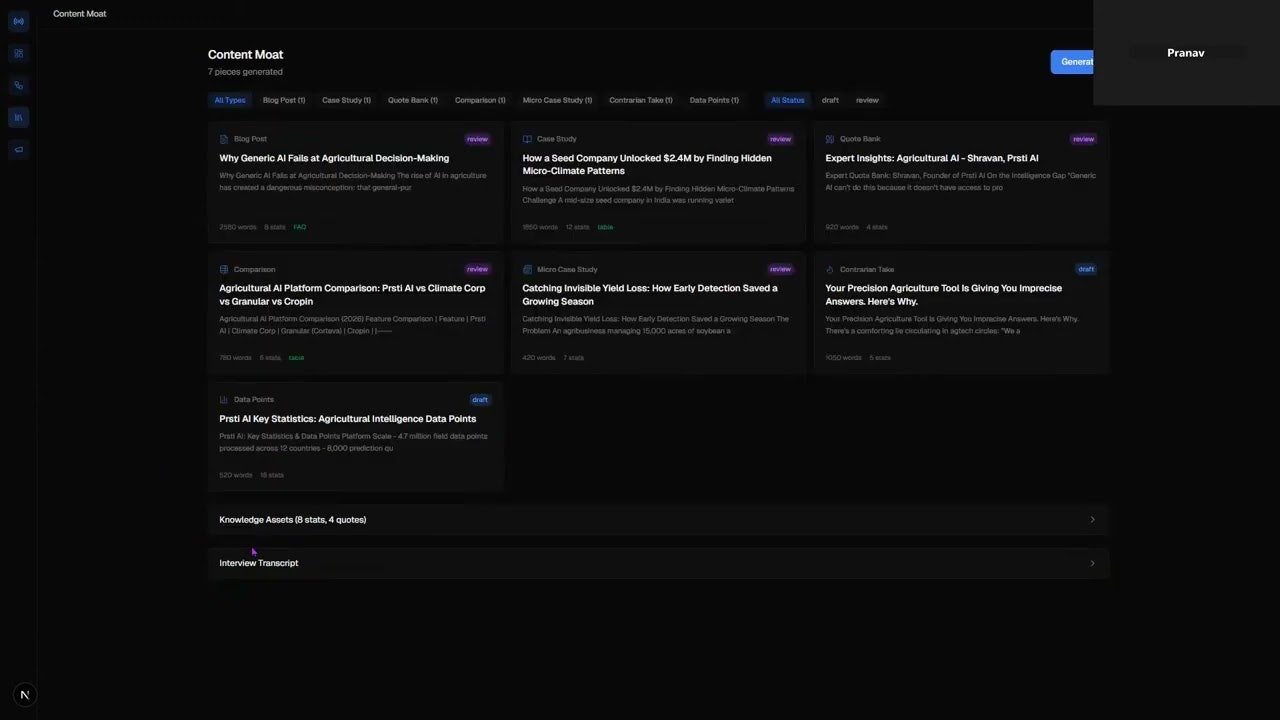Expand Knowledge Assets section

(658, 520)
